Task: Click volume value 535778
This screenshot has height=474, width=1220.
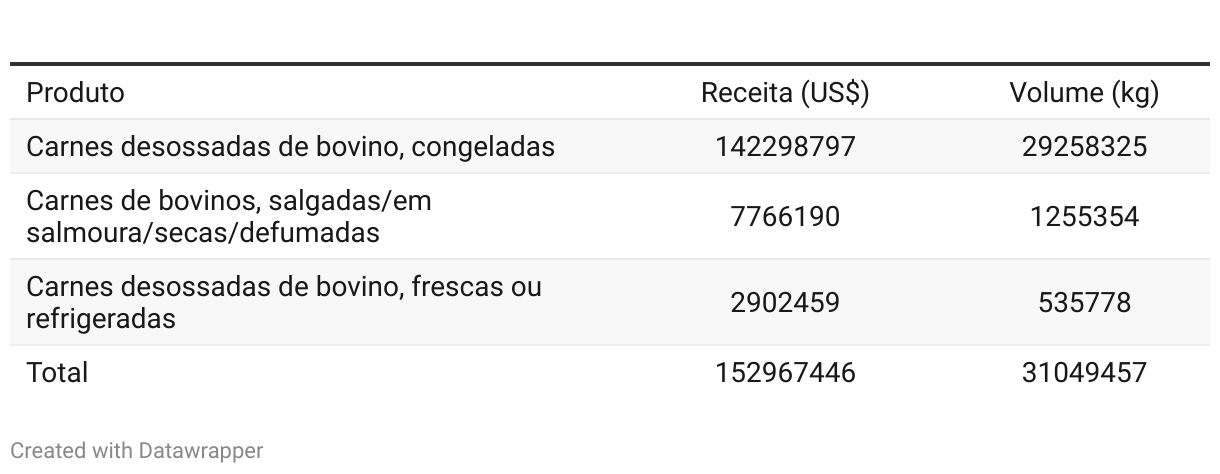Action: click(1084, 302)
